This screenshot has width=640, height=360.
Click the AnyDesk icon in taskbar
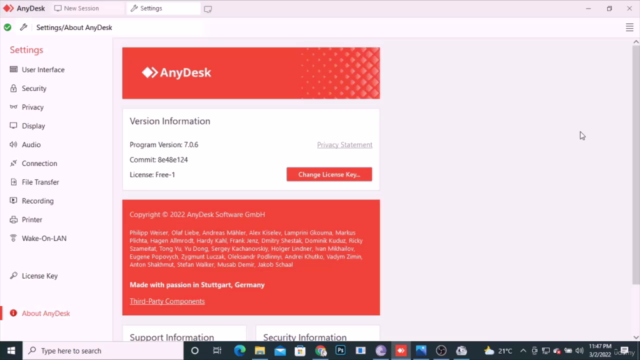[401, 351]
